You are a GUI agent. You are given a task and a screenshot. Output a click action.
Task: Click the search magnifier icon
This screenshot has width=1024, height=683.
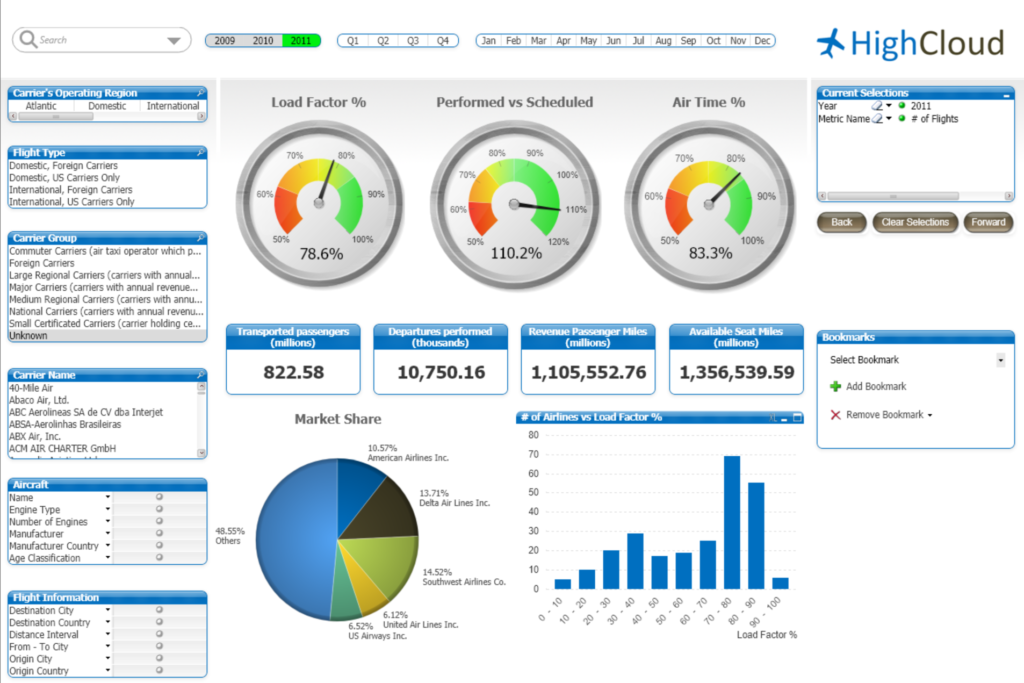point(28,40)
